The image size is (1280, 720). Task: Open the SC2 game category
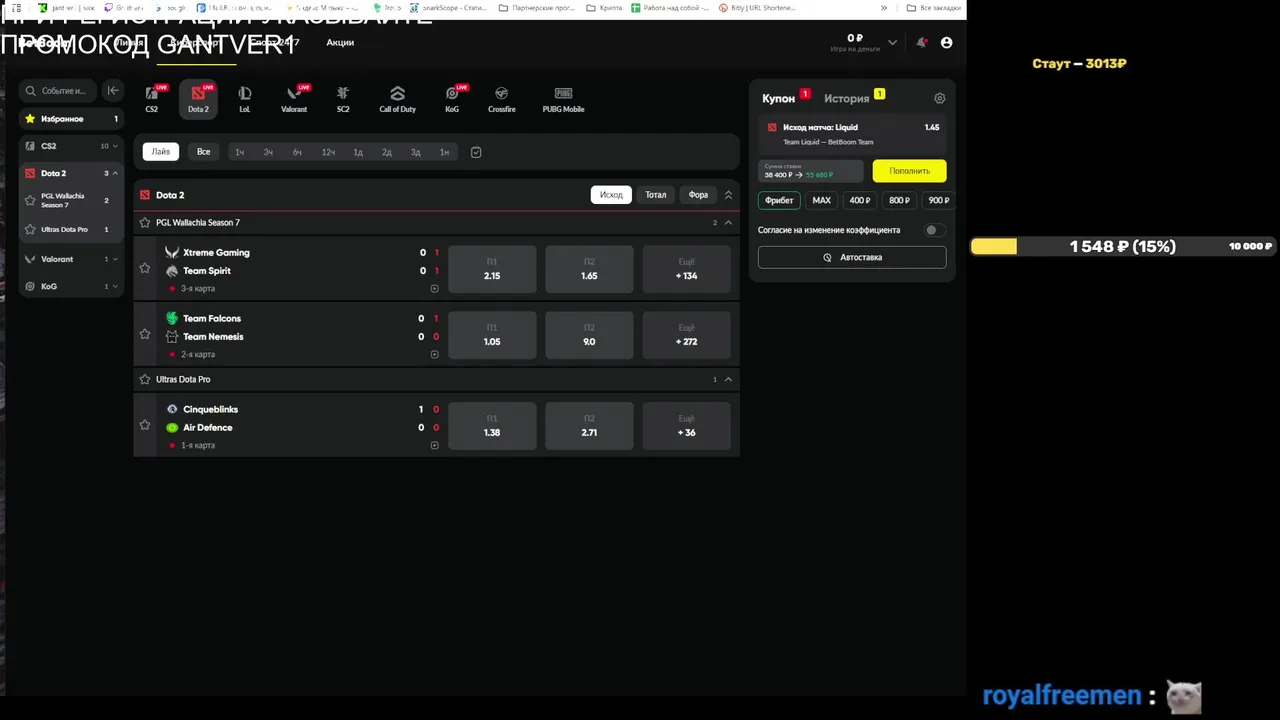pos(343,99)
